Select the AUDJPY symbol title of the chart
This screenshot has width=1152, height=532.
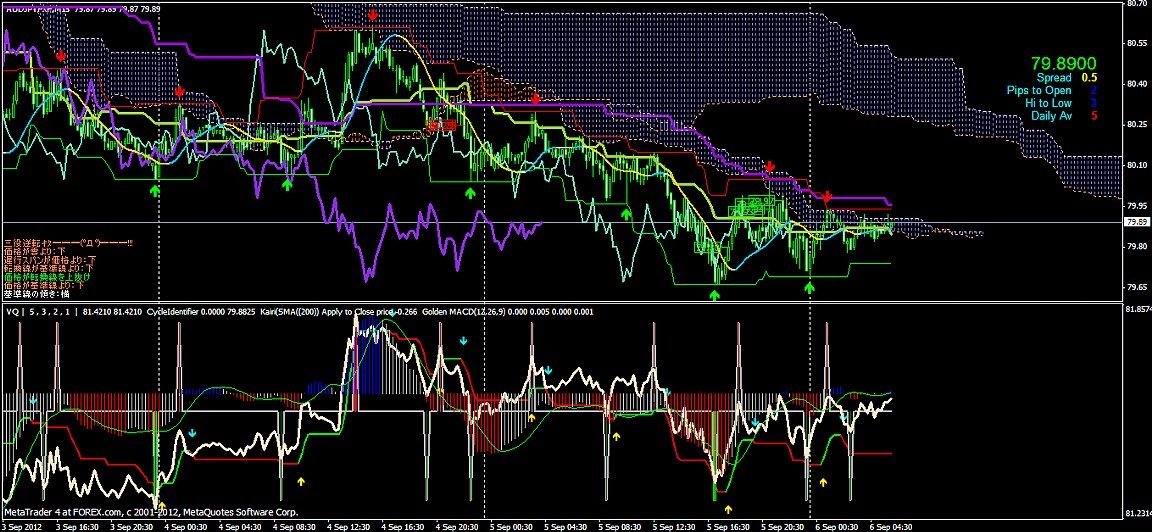(x=40, y=7)
